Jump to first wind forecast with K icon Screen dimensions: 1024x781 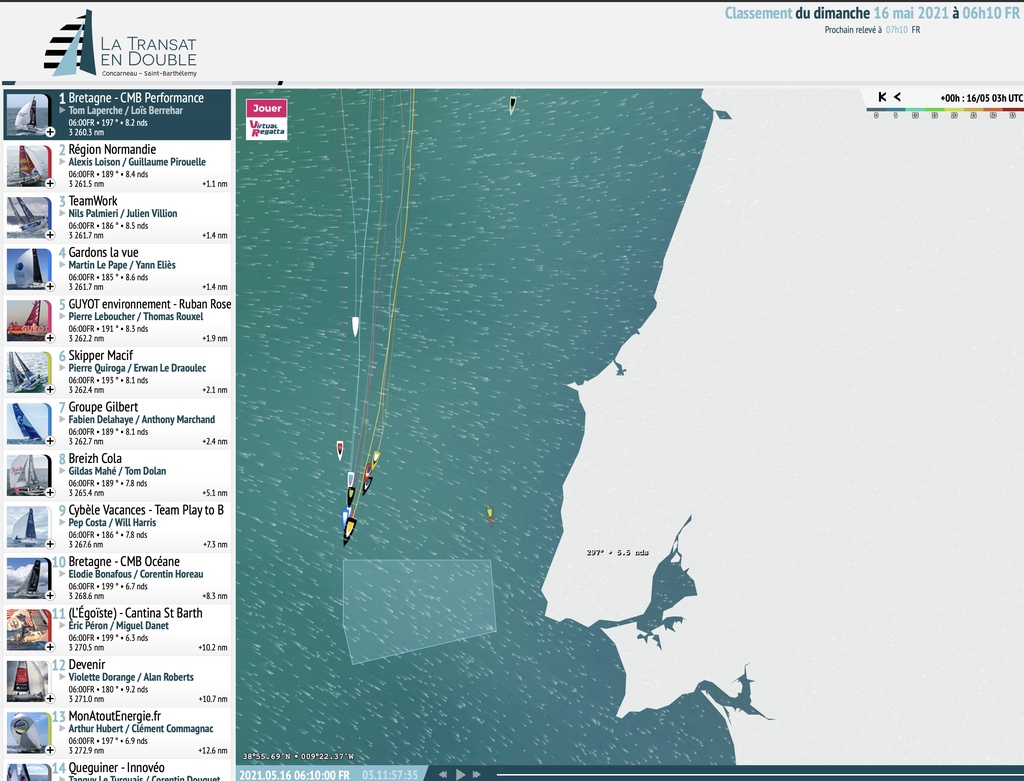[882, 97]
